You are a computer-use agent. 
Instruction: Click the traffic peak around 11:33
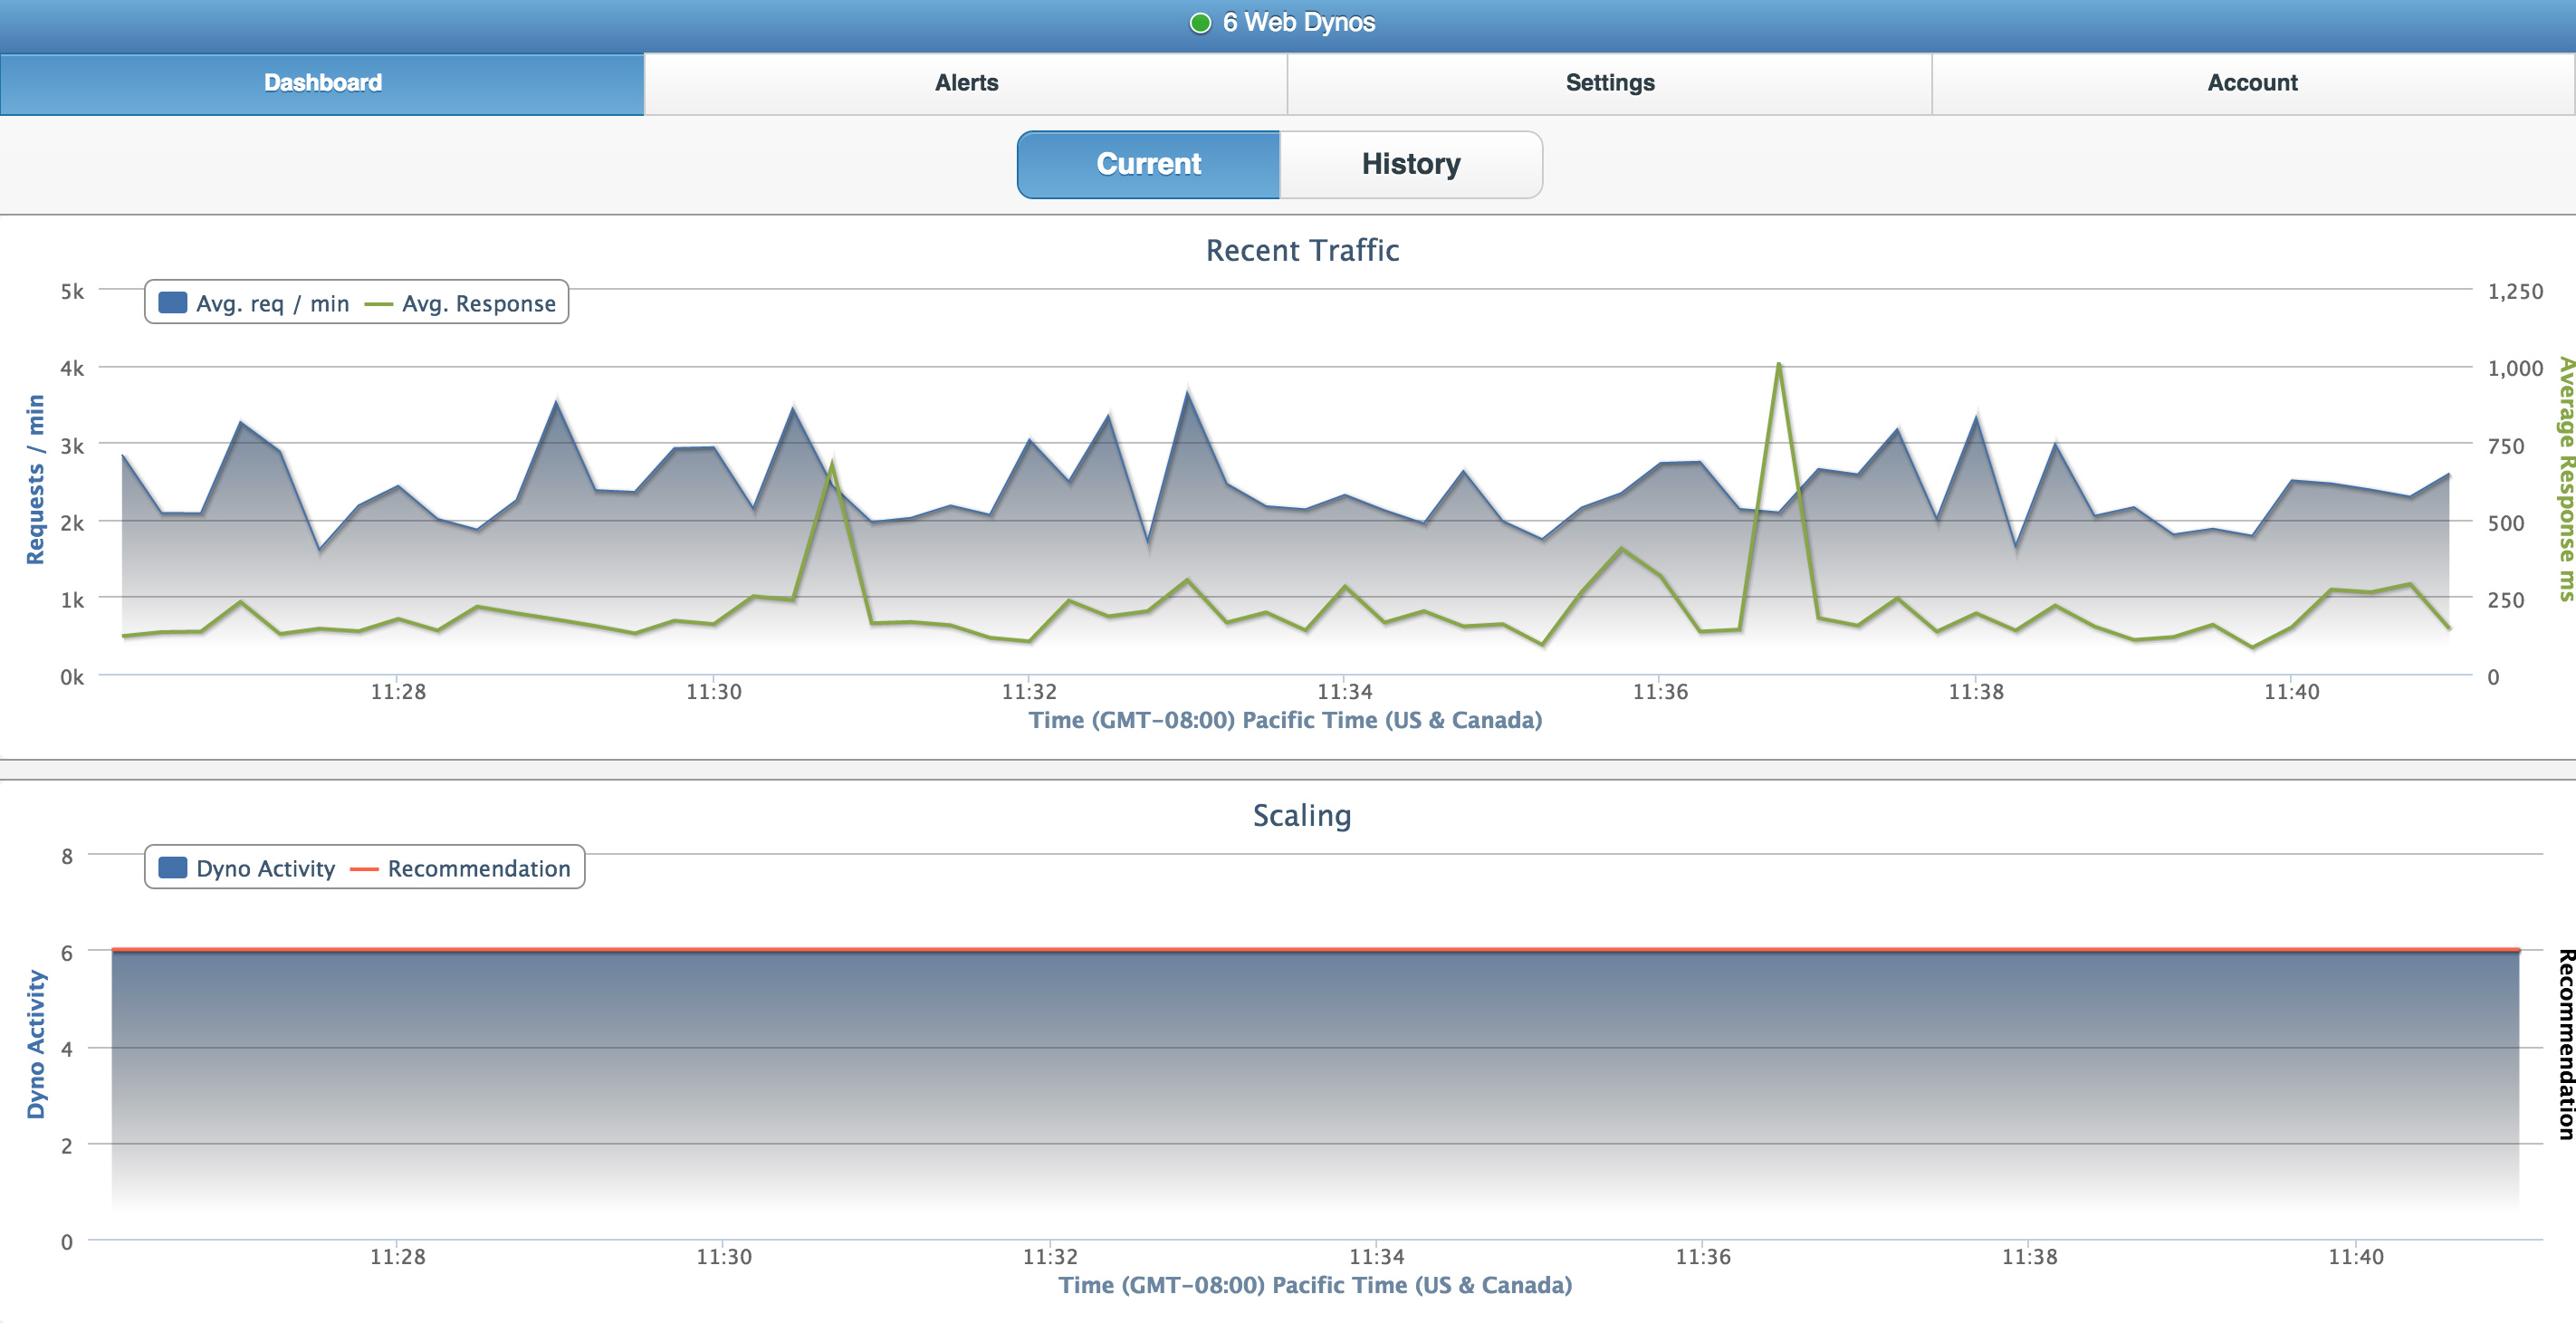(x=1186, y=394)
